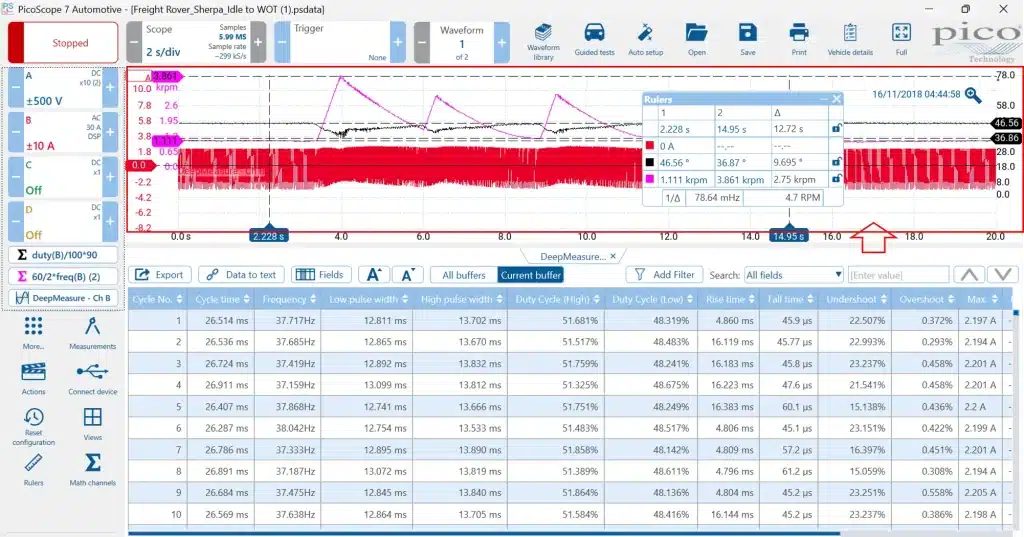This screenshot has width=1024, height=537.
Task: Open Vehicle details
Action: [x=850, y=41]
